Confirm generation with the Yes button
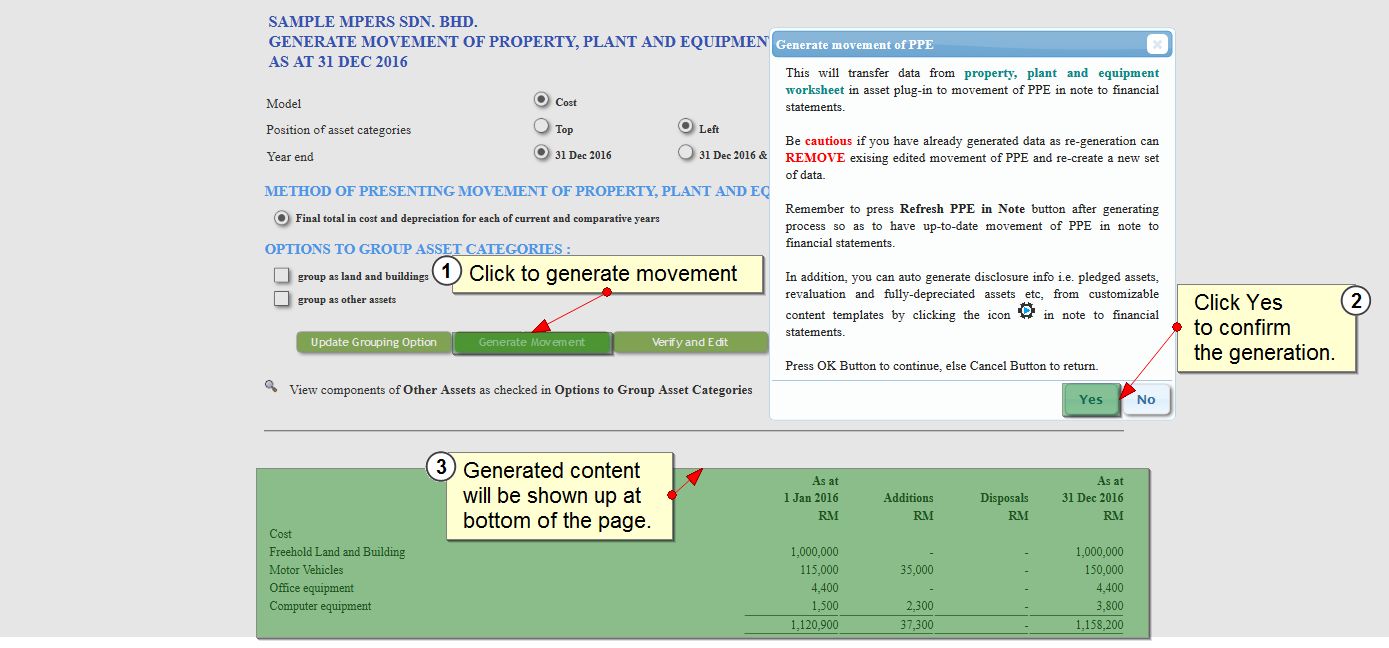This screenshot has height=648, width=1389. [1090, 399]
